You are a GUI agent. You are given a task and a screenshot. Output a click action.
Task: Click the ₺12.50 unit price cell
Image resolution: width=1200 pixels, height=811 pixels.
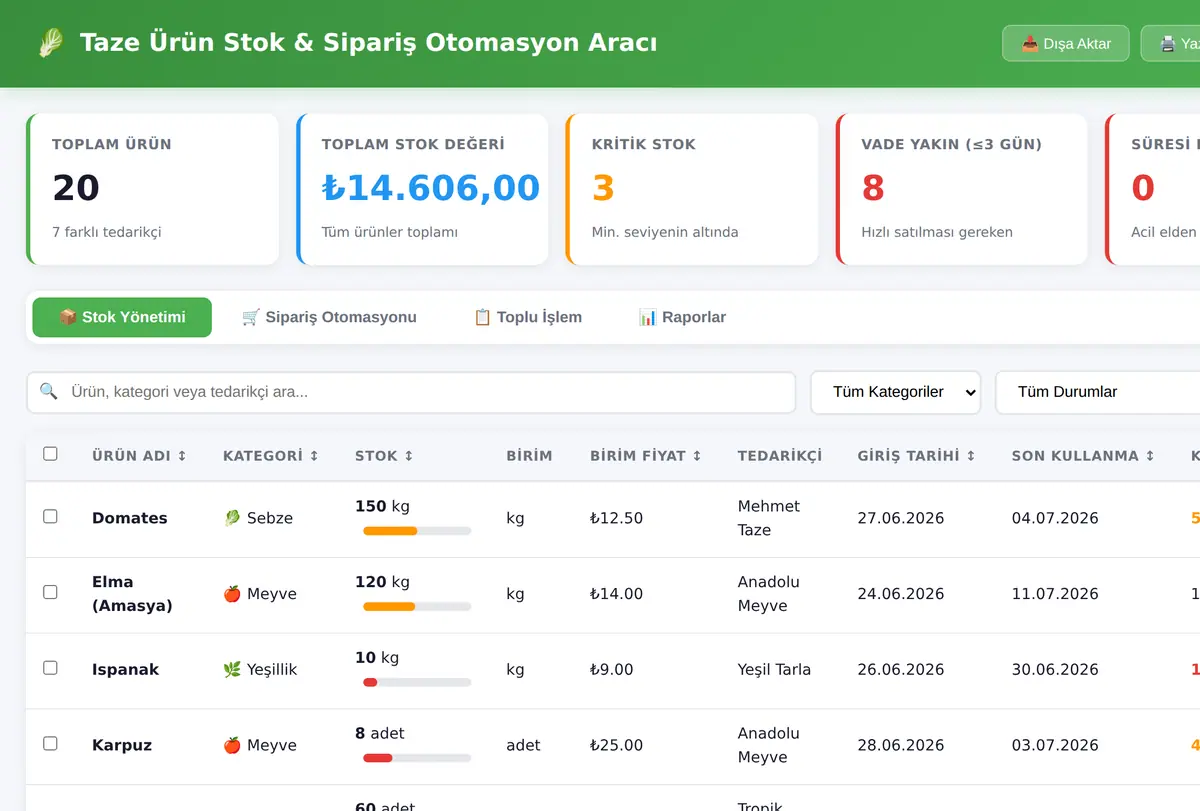[x=617, y=518]
